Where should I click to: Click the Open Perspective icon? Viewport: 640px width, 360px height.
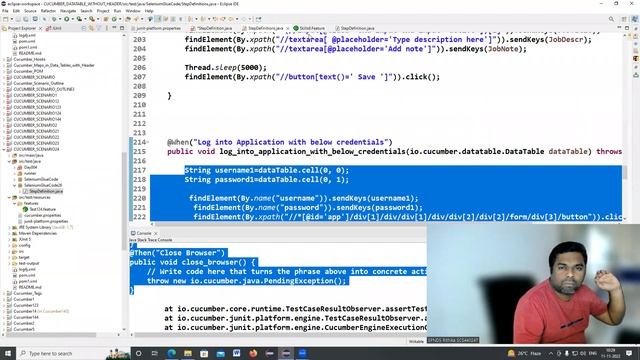click(624, 19)
